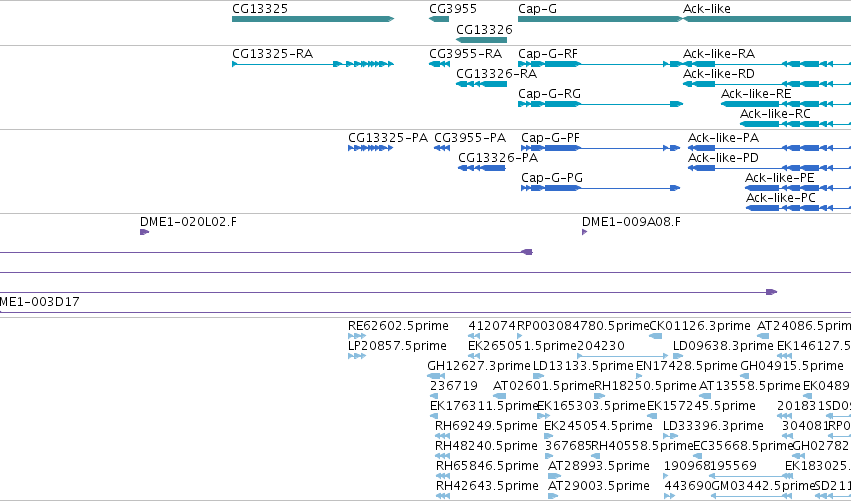Select the CG13325 gene label
Viewport: 851px width, 501px height.
(260, 9)
